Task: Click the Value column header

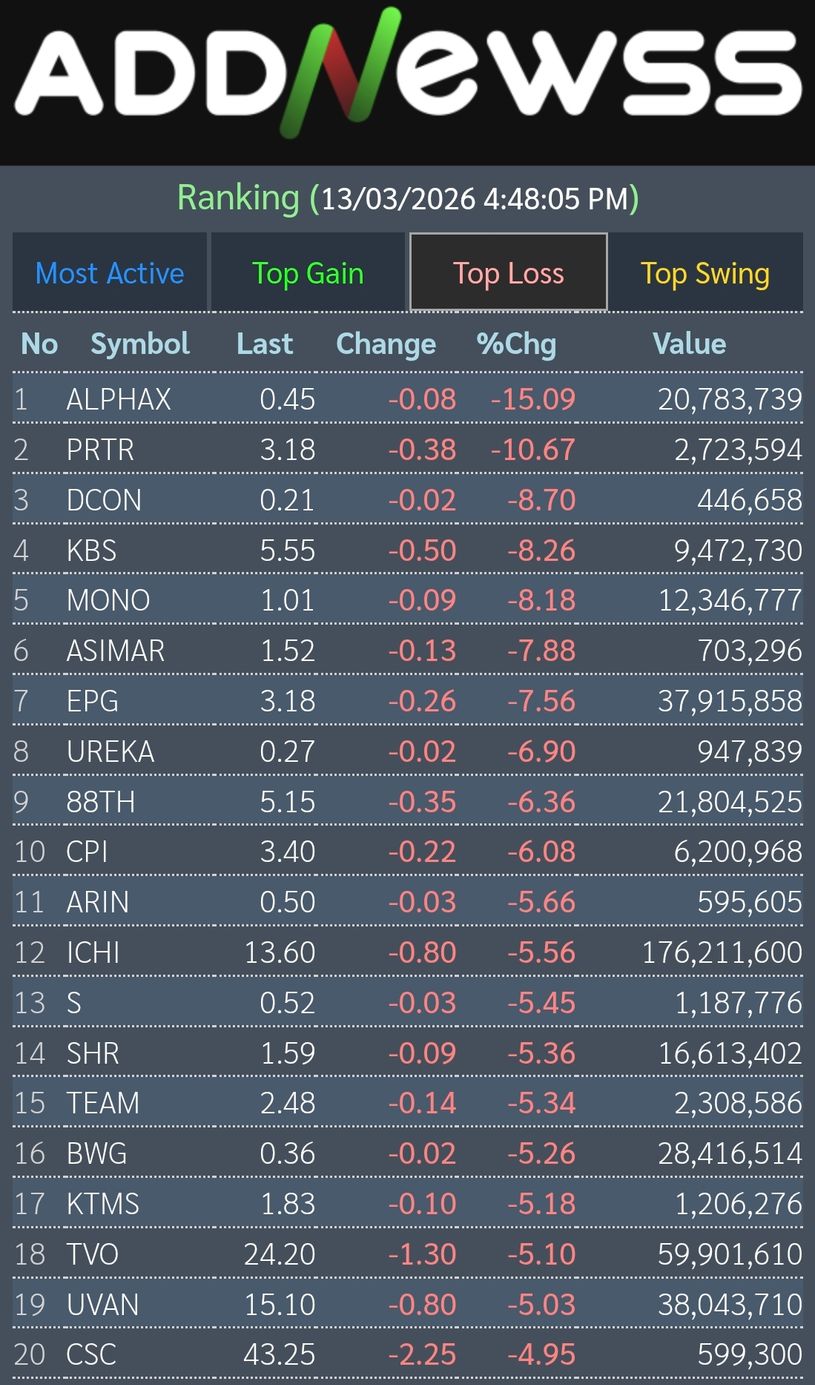Action: [x=689, y=344]
